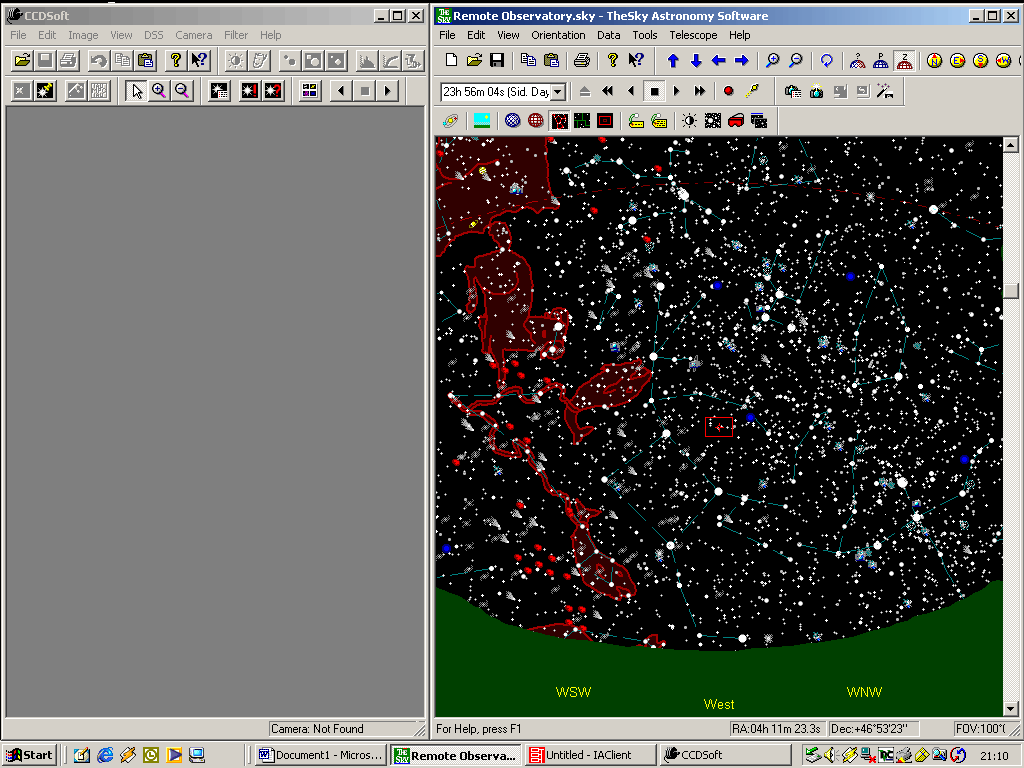Toggle night vision red goggles mode

point(736,121)
